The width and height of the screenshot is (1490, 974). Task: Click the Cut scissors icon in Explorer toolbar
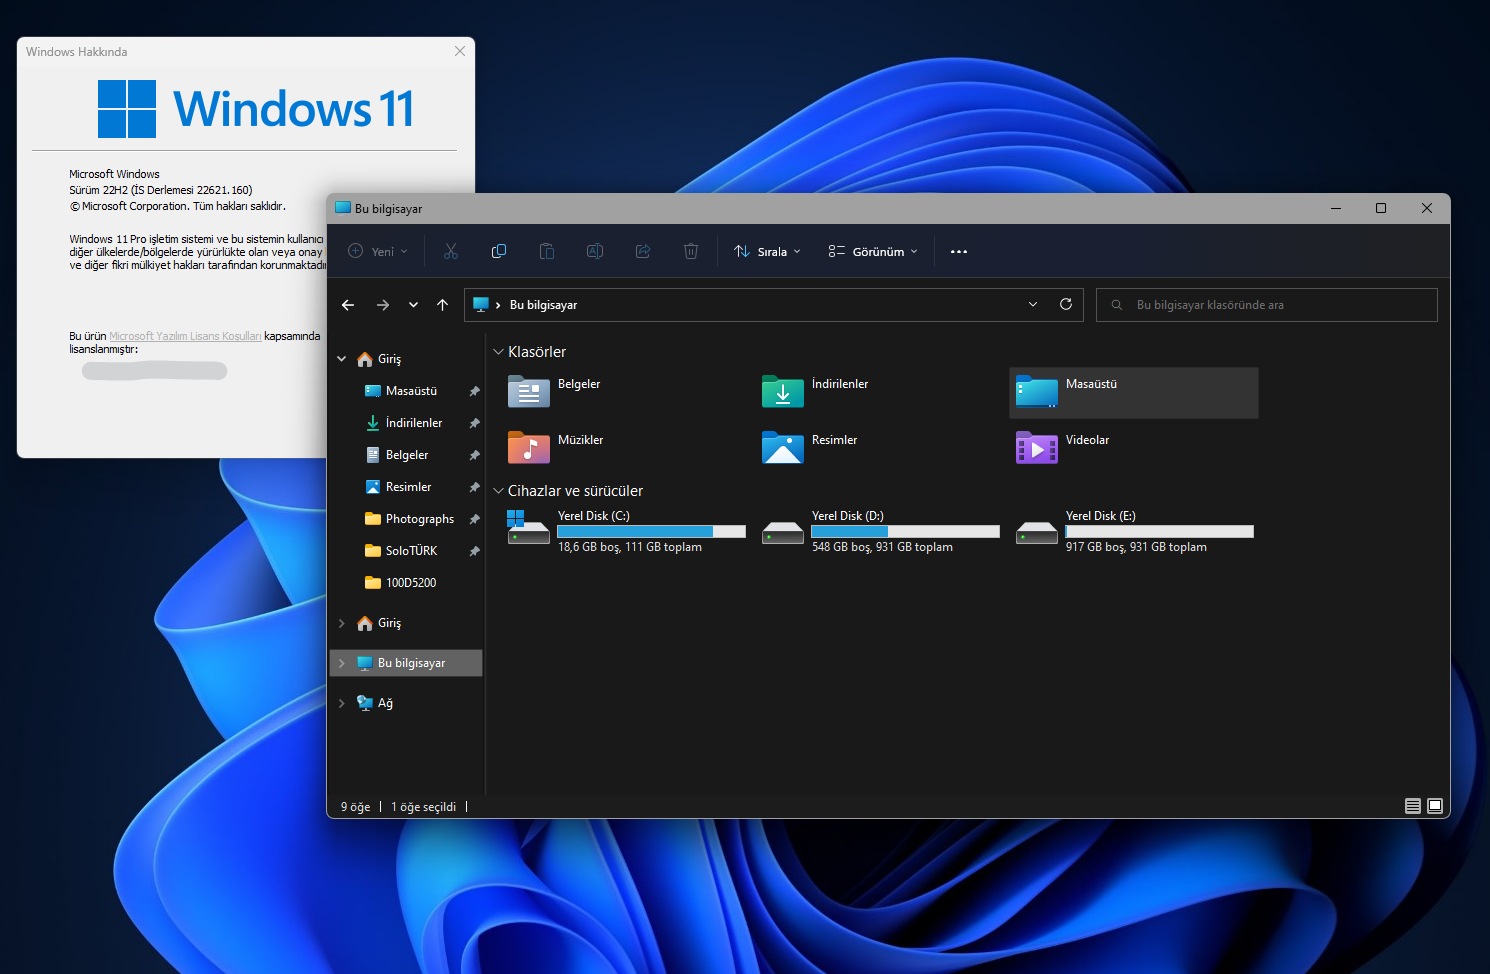(451, 251)
